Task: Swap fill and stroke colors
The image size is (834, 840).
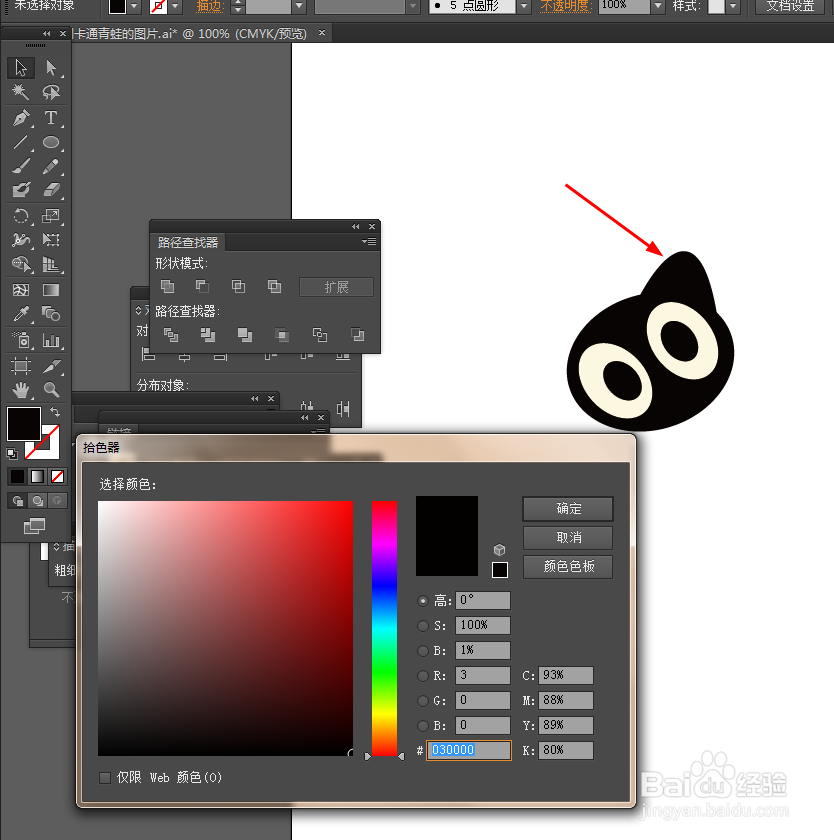Action: (x=55, y=411)
